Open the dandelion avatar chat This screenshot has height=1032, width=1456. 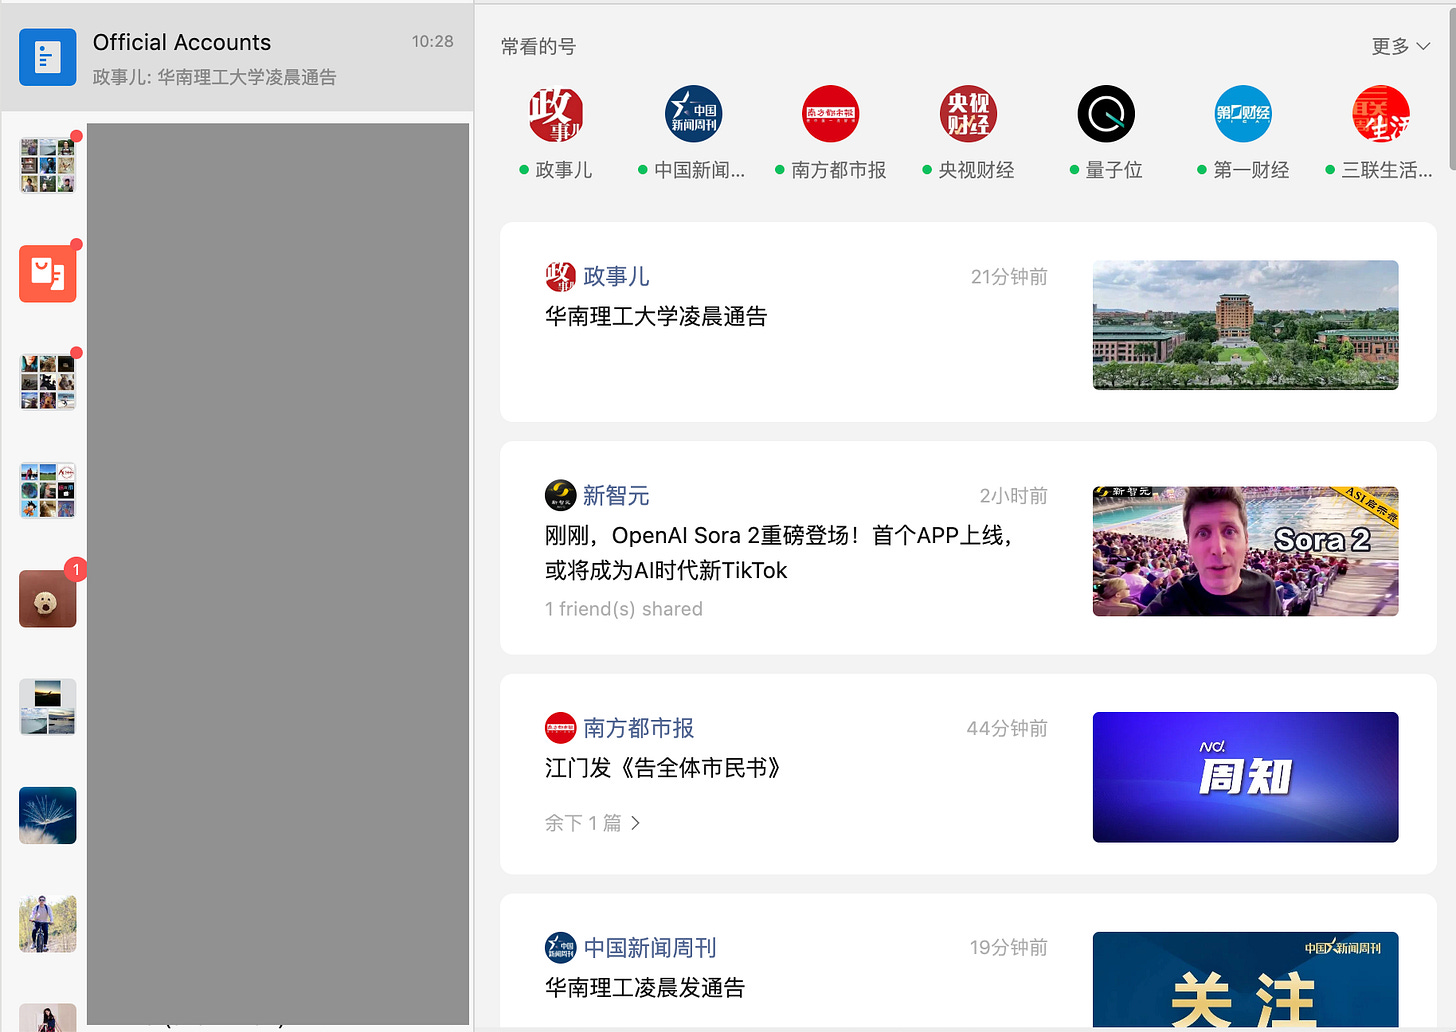point(48,815)
